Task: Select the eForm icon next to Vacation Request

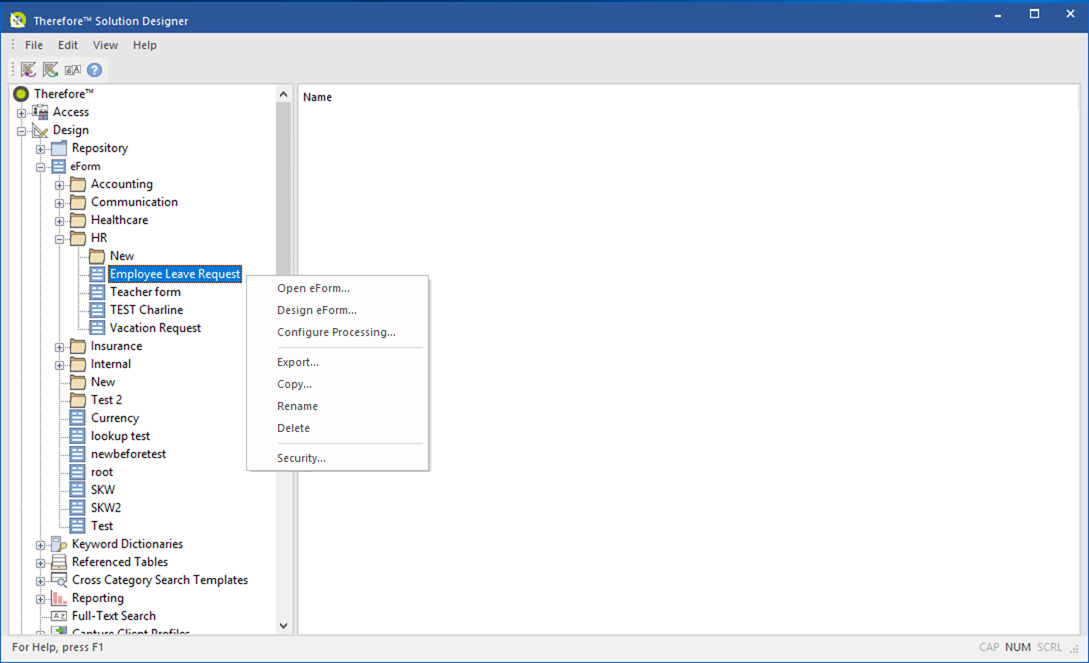Action: click(x=97, y=327)
